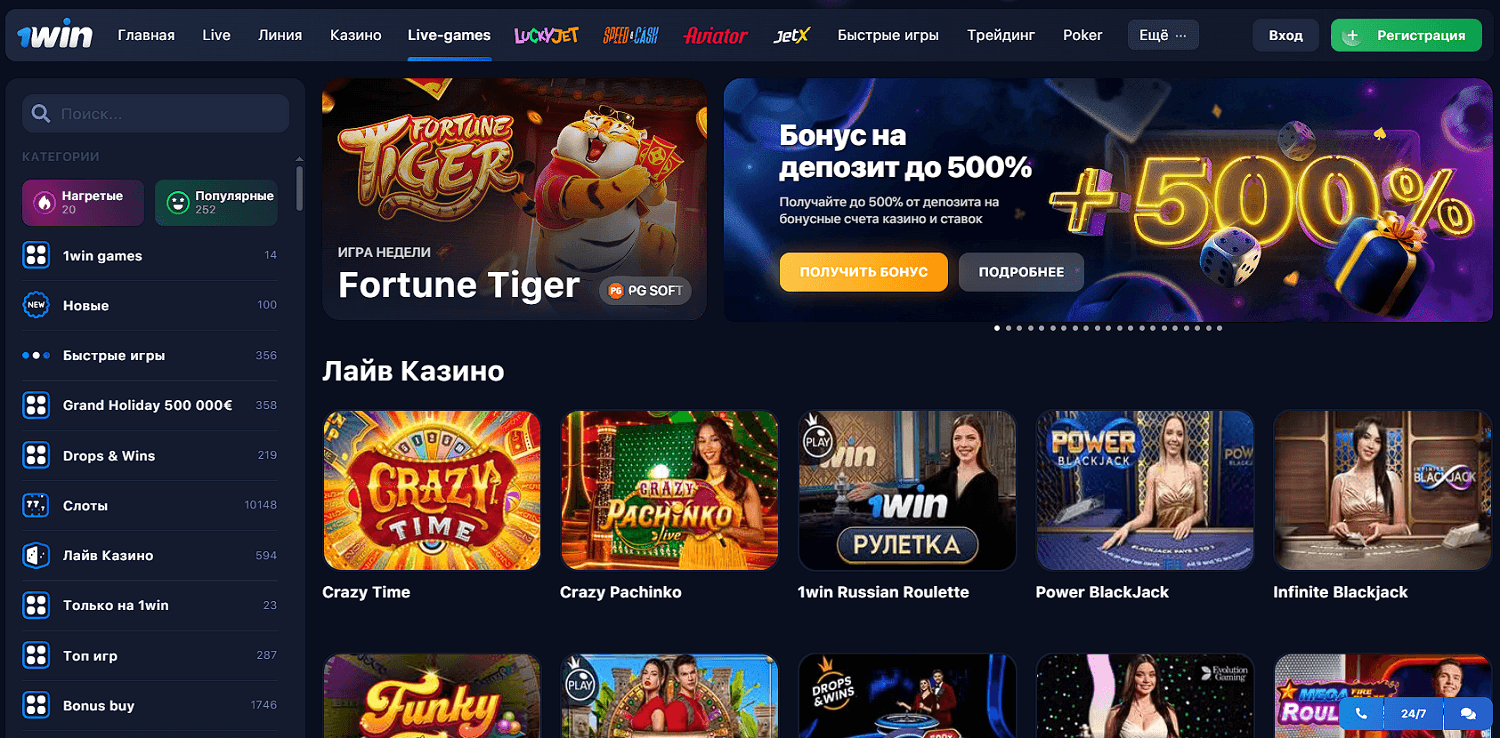Switch to the Казино tab

356,35
